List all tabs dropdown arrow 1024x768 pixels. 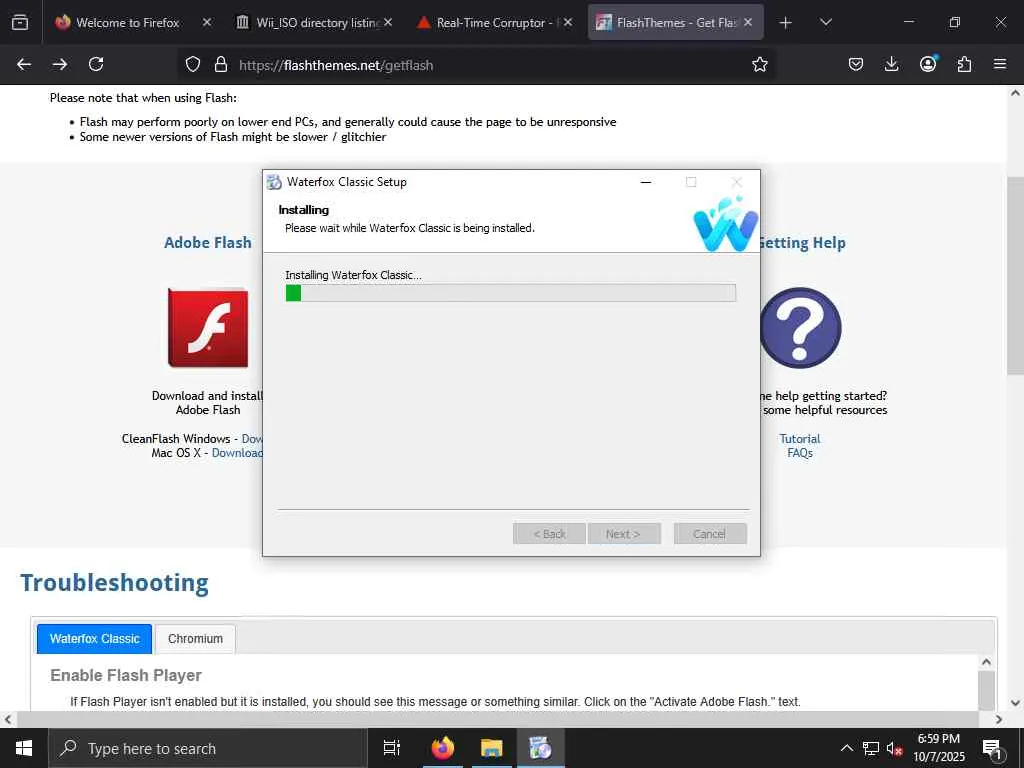click(825, 22)
